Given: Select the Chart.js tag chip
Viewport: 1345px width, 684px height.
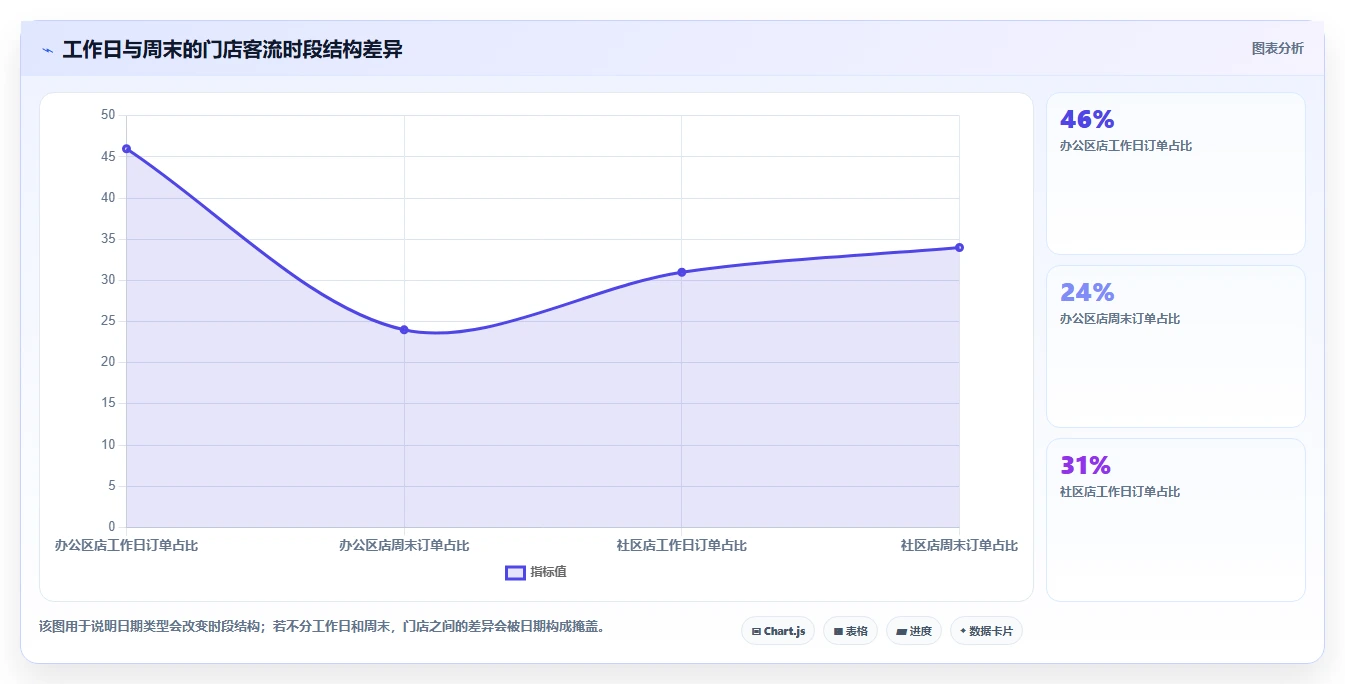Looking at the screenshot, I should pyautogui.click(x=778, y=631).
